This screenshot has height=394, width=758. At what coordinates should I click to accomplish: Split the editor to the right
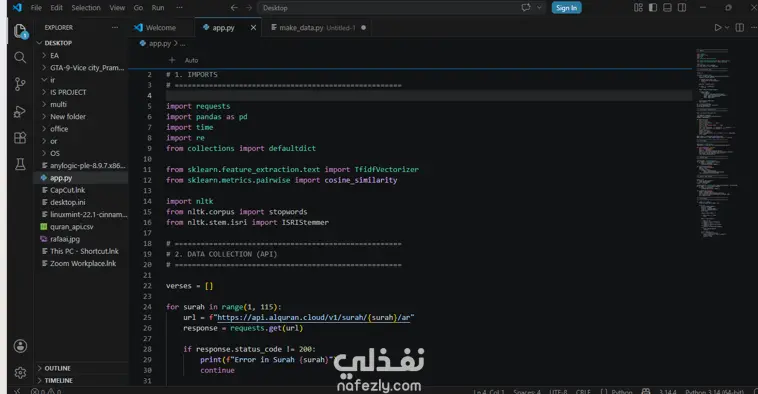coord(740,28)
